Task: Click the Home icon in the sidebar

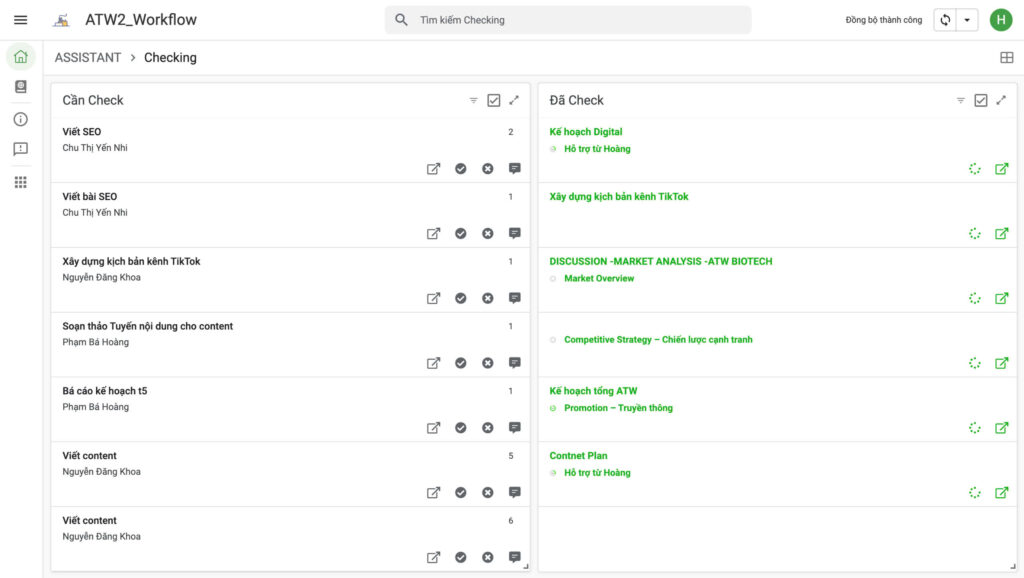Action: tap(20, 56)
